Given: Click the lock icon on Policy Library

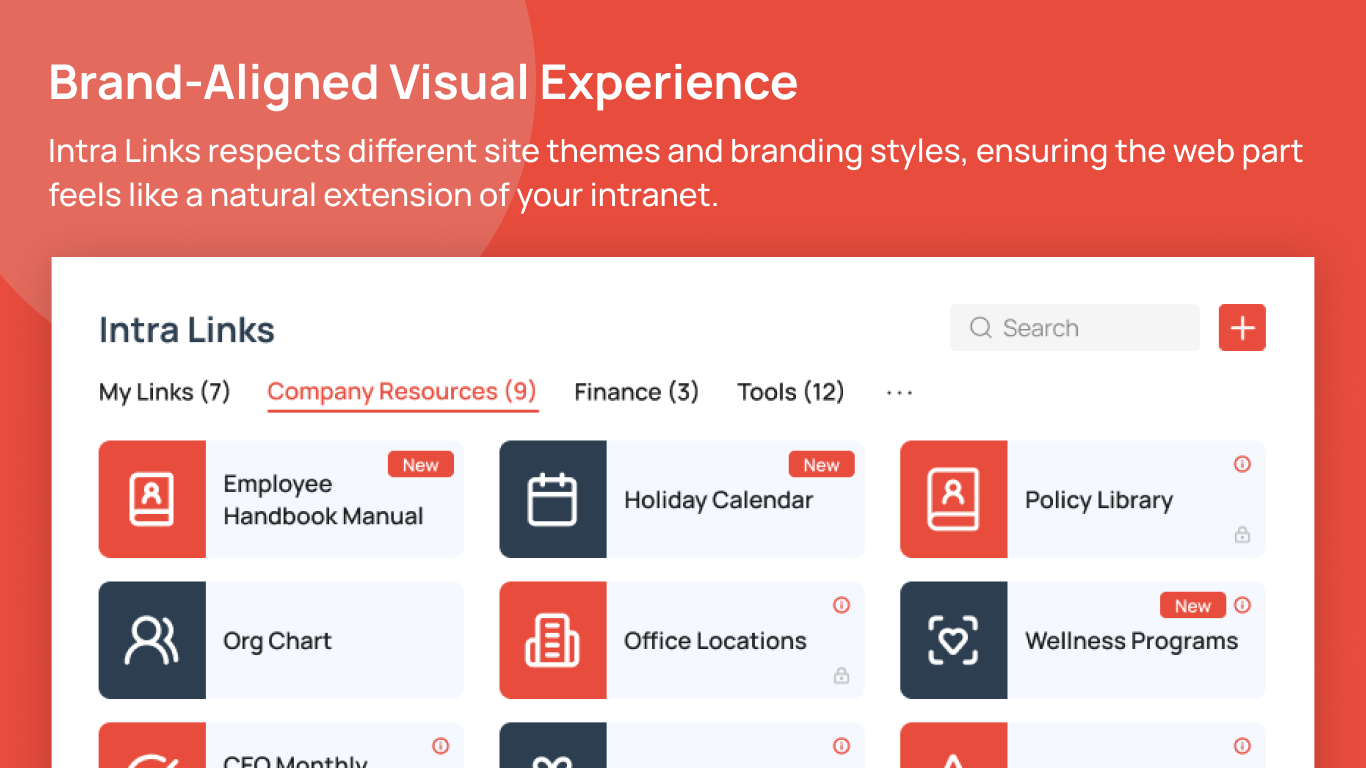Looking at the screenshot, I should [x=1242, y=535].
